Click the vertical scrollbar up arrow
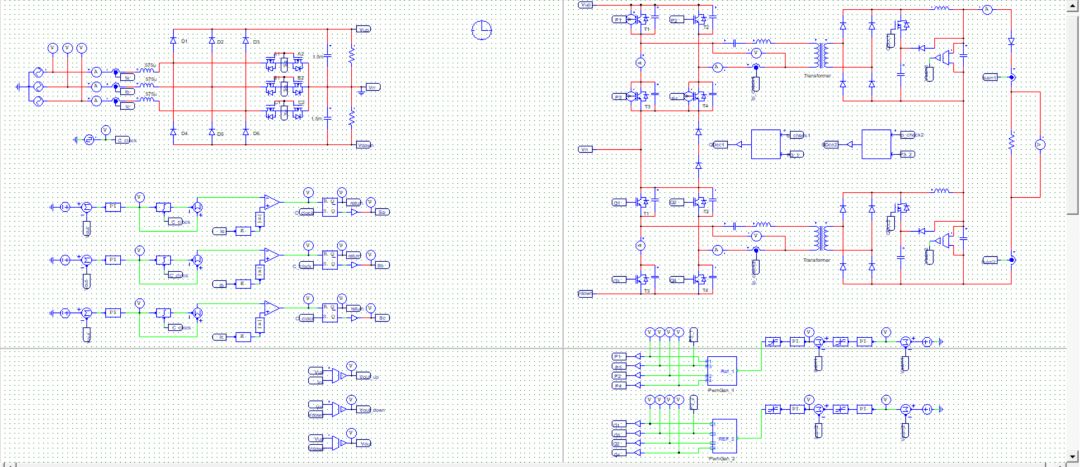 tap(1073, 6)
